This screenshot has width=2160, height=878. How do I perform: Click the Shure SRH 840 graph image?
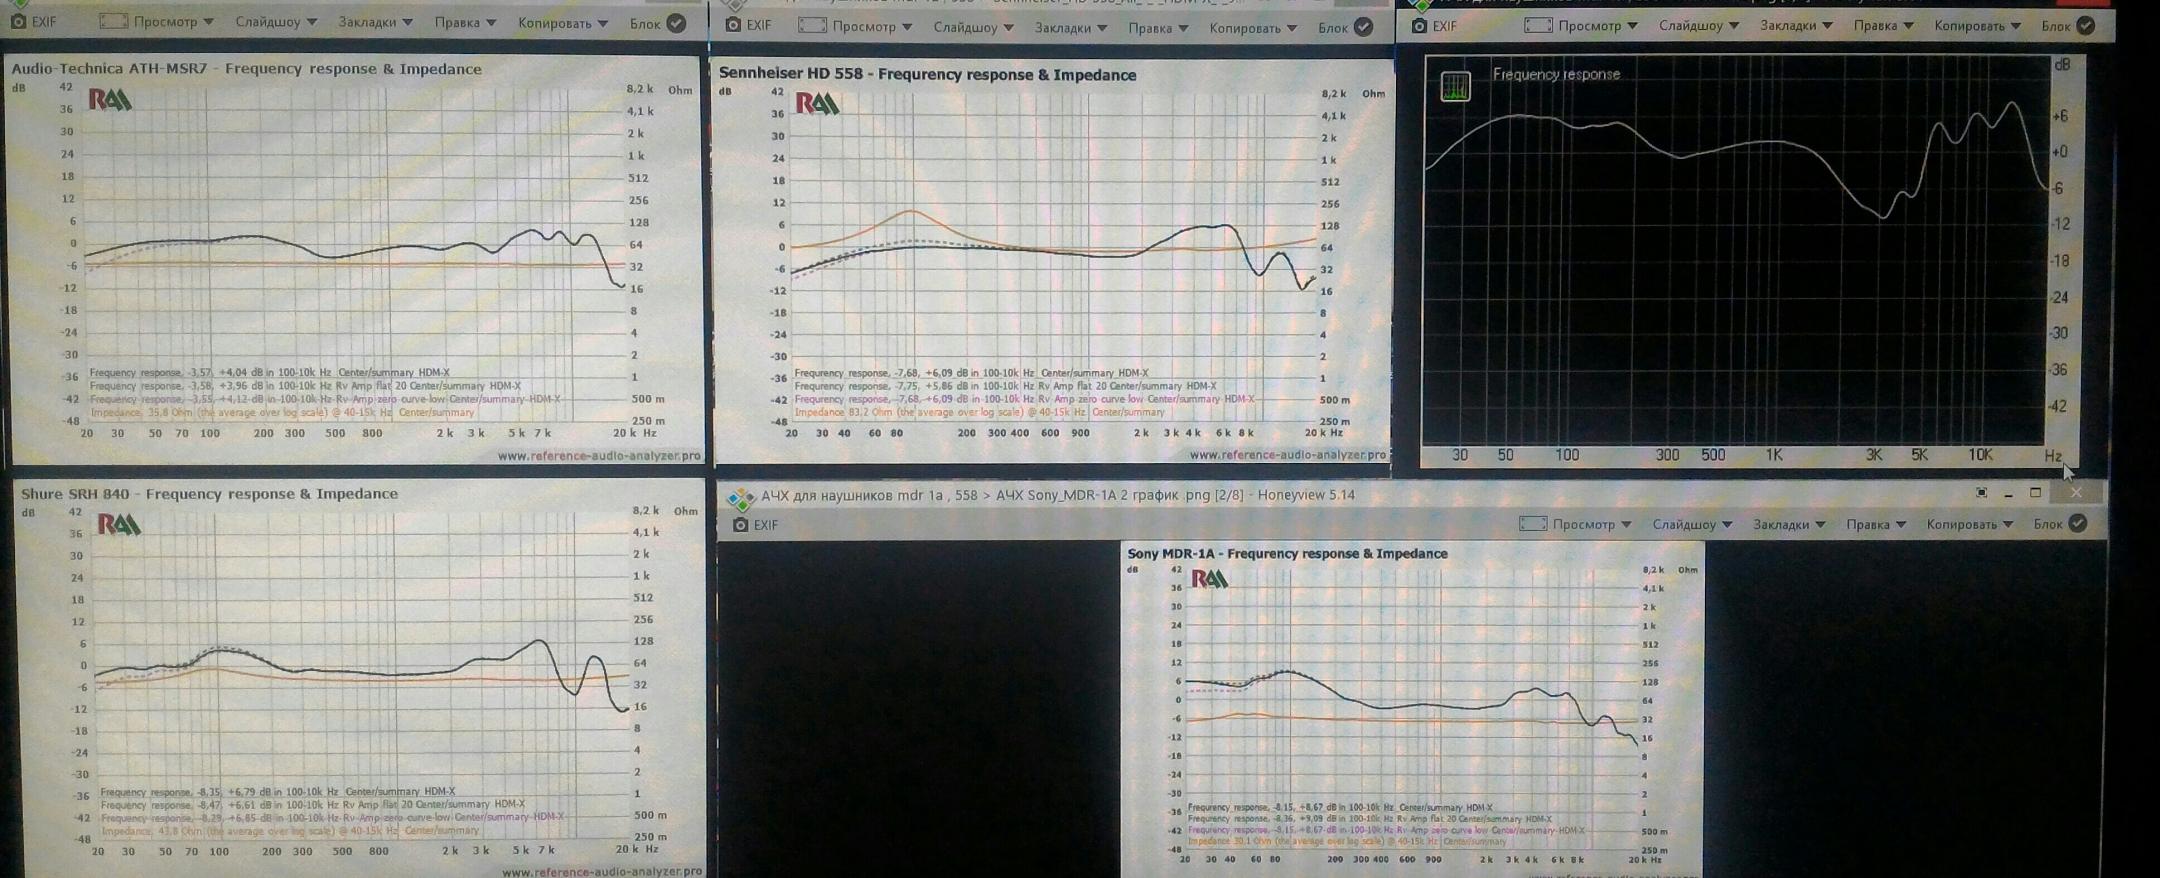pos(358,680)
